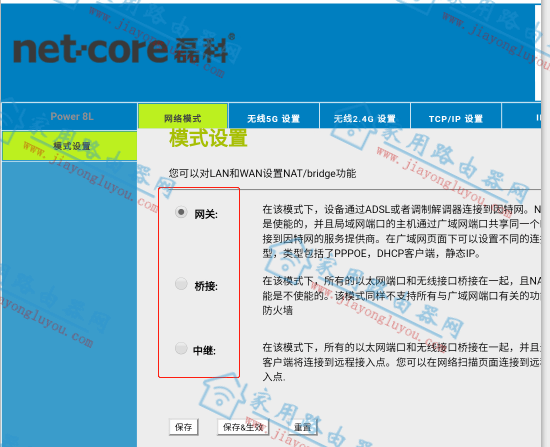Click the cut-off tab after TCP/IP 设置
Screen dimensions: 550x447
pyautogui.click(x=522, y=116)
